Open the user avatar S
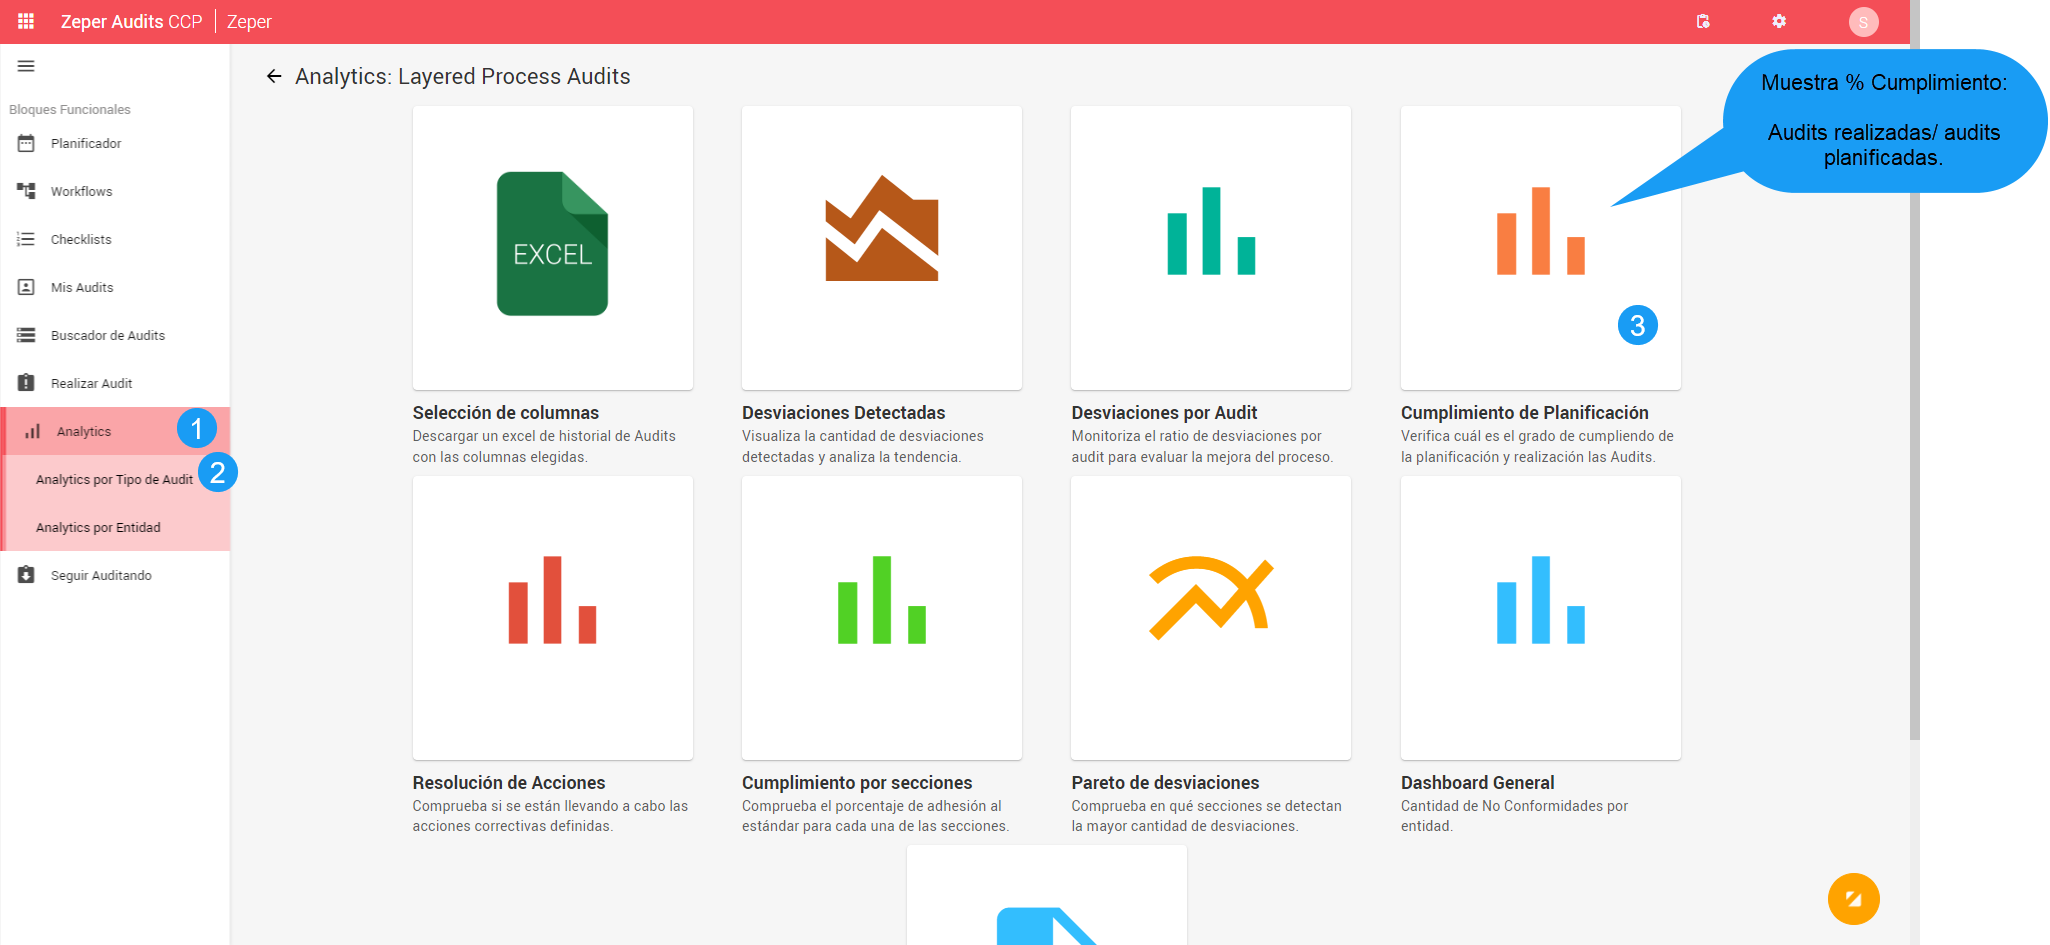The height and width of the screenshot is (945, 2050). pos(1863,22)
